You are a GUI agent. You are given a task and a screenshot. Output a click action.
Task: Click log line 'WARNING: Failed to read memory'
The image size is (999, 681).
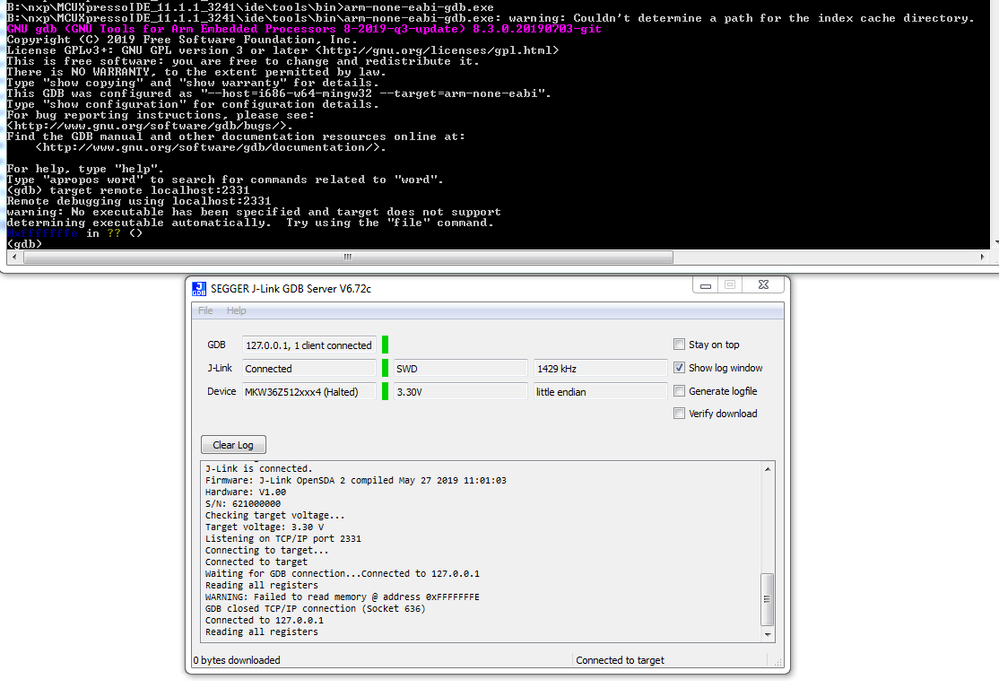342,597
